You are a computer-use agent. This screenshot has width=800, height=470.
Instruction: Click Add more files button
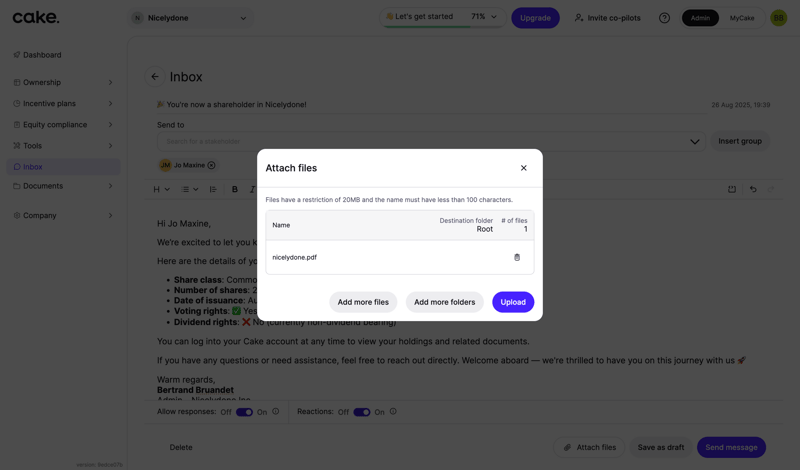363,302
